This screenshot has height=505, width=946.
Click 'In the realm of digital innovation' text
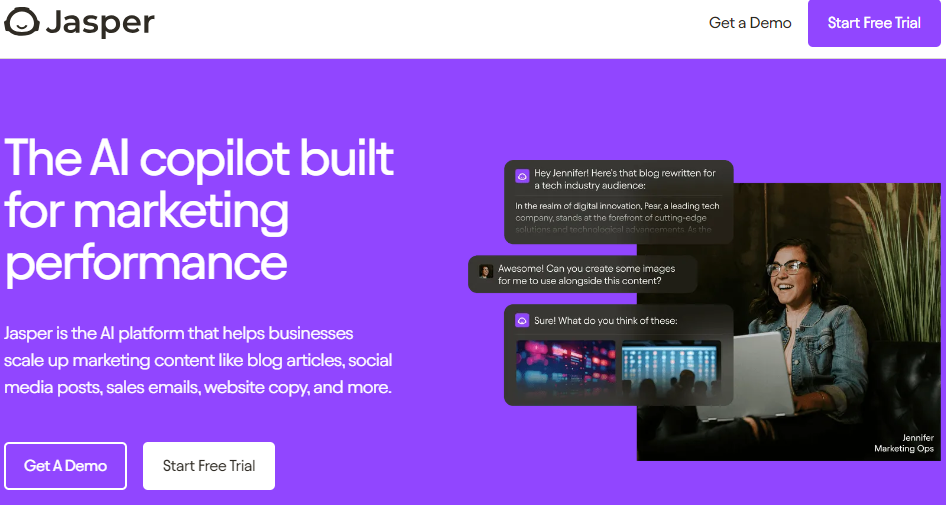pyautogui.click(x=617, y=218)
